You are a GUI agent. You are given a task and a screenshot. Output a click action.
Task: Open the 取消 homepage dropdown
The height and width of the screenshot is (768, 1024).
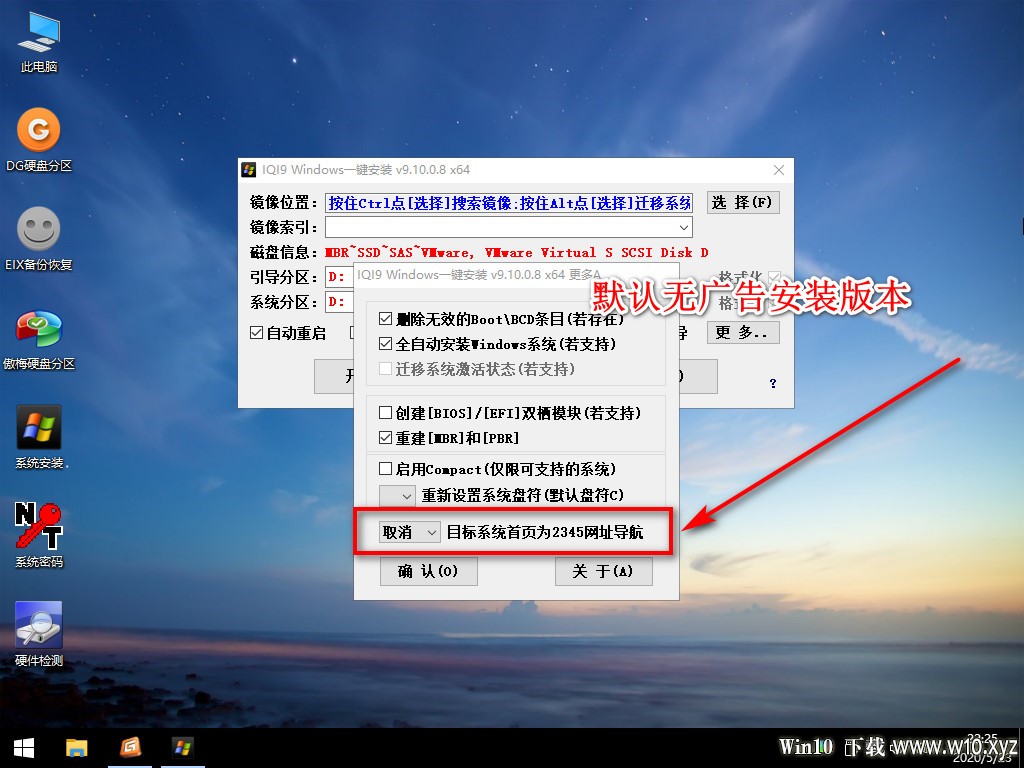(x=410, y=533)
